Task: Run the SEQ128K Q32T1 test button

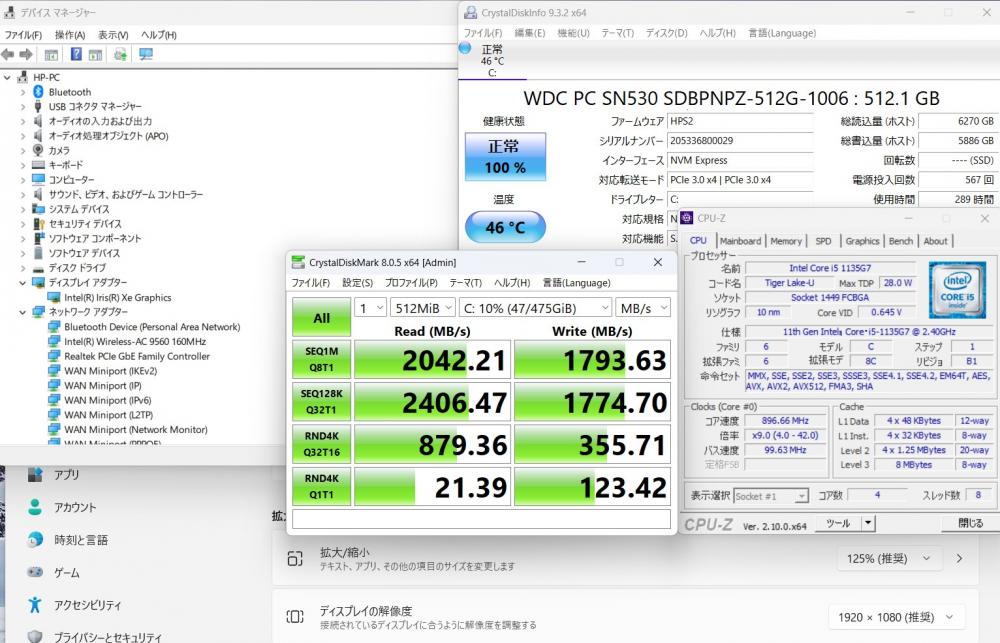Action: pos(321,402)
